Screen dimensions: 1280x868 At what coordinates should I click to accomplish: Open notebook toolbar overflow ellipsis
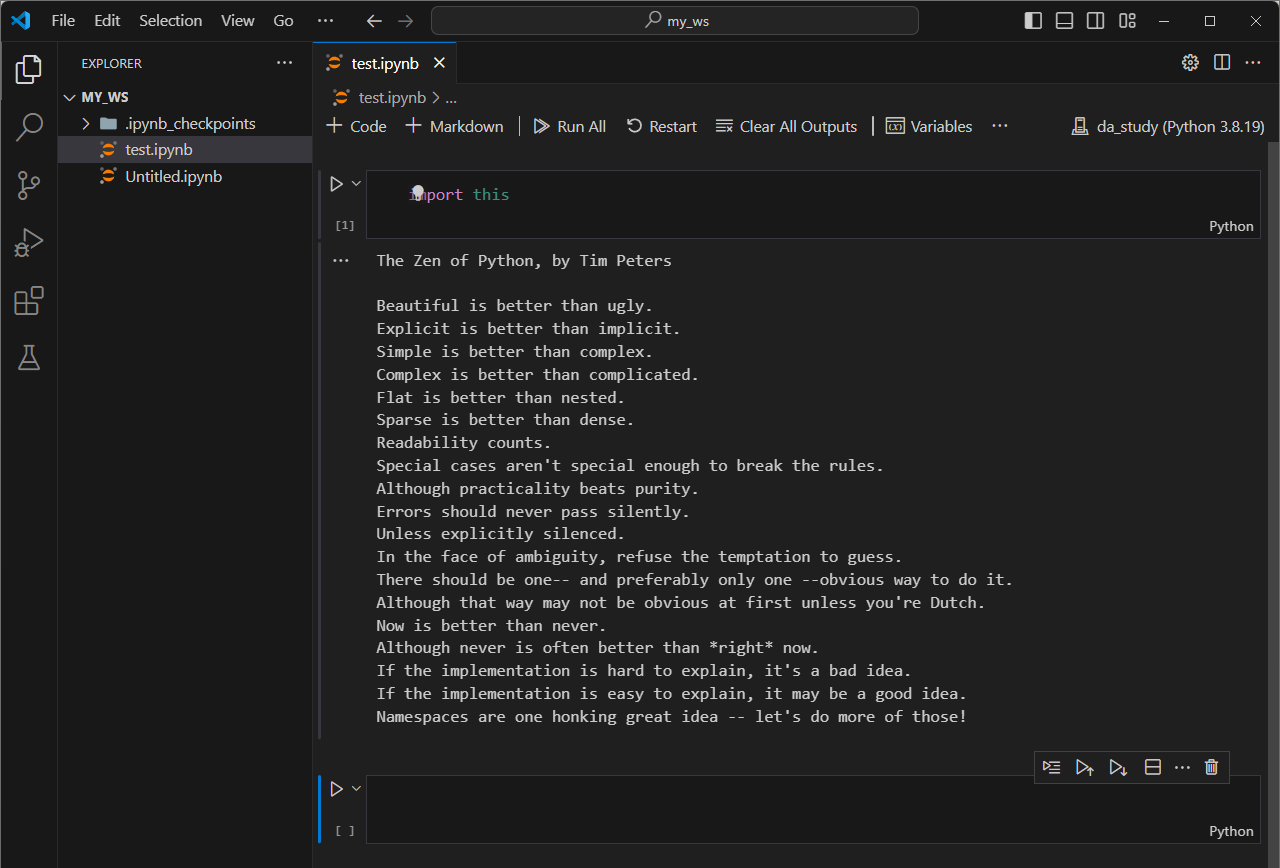1000,126
